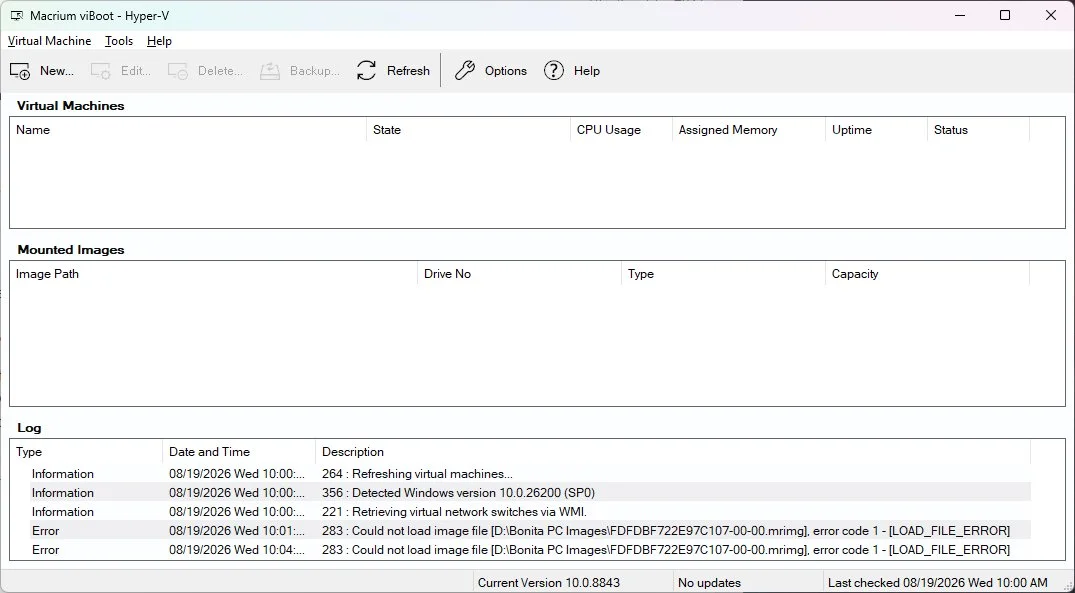
Task: Click the Options wrench icon
Action: 465,71
